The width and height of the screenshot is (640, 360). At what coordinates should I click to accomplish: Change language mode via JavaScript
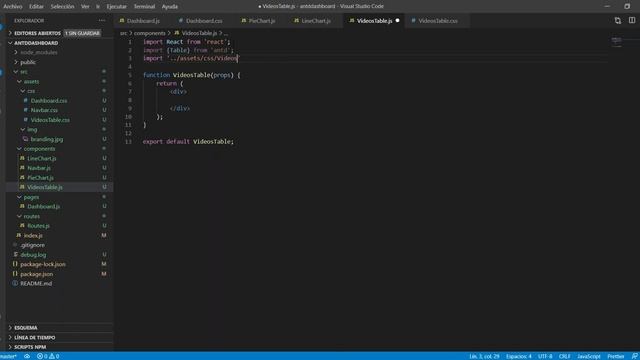point(589,356)
